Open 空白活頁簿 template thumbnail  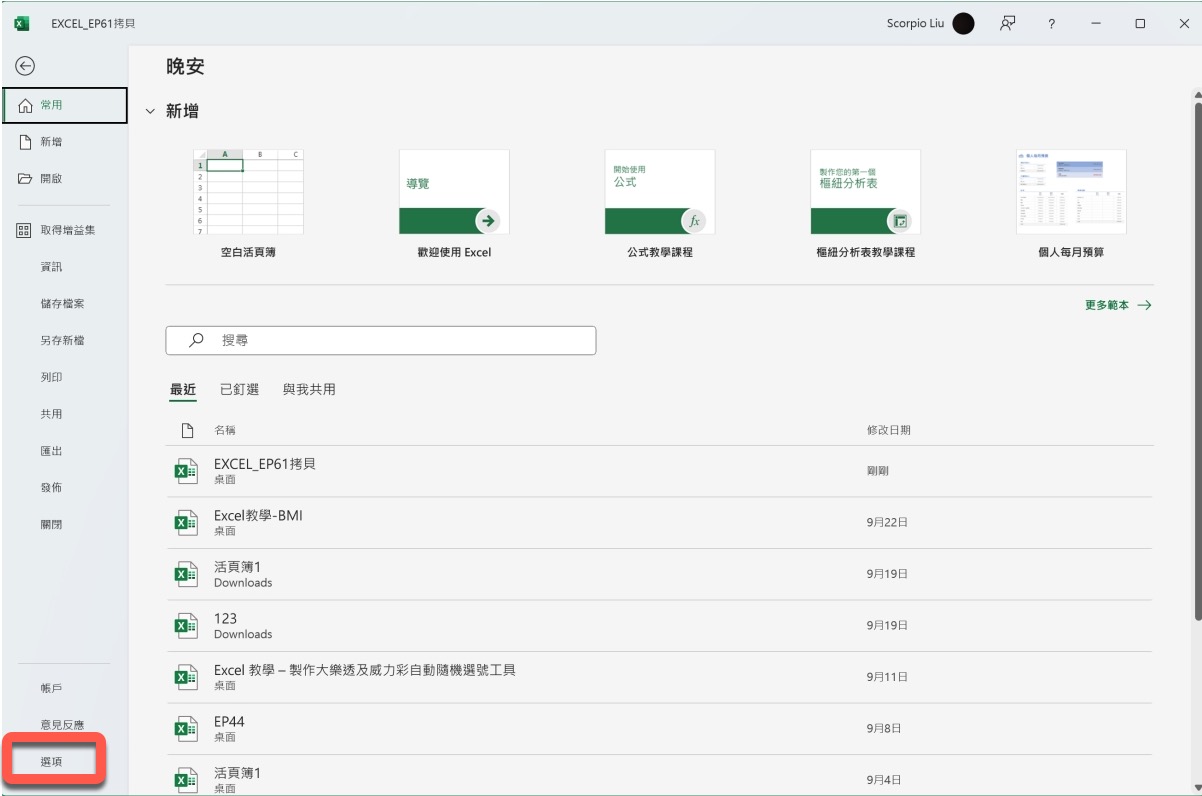(248, 192)
